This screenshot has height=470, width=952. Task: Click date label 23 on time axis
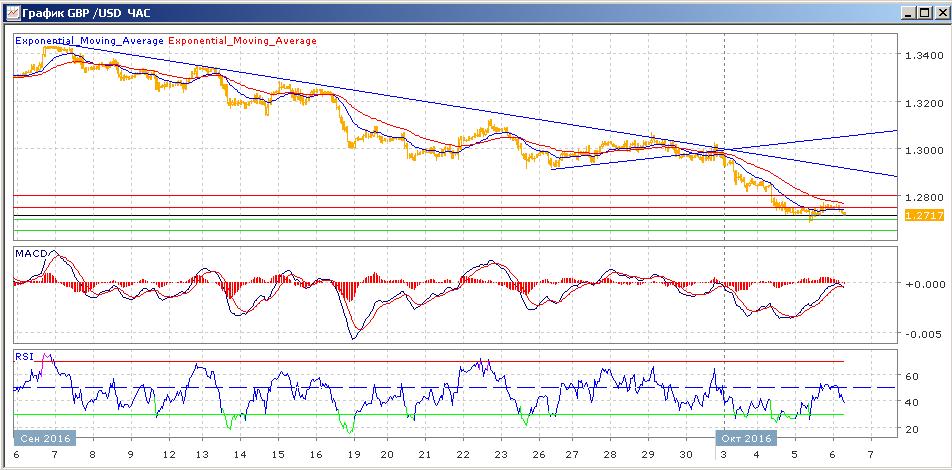500,454
